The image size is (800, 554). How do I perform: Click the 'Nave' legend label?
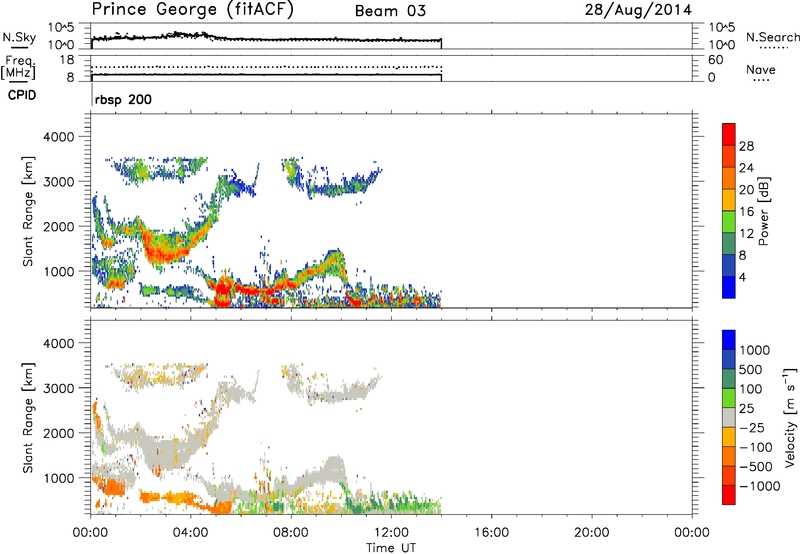761,69
